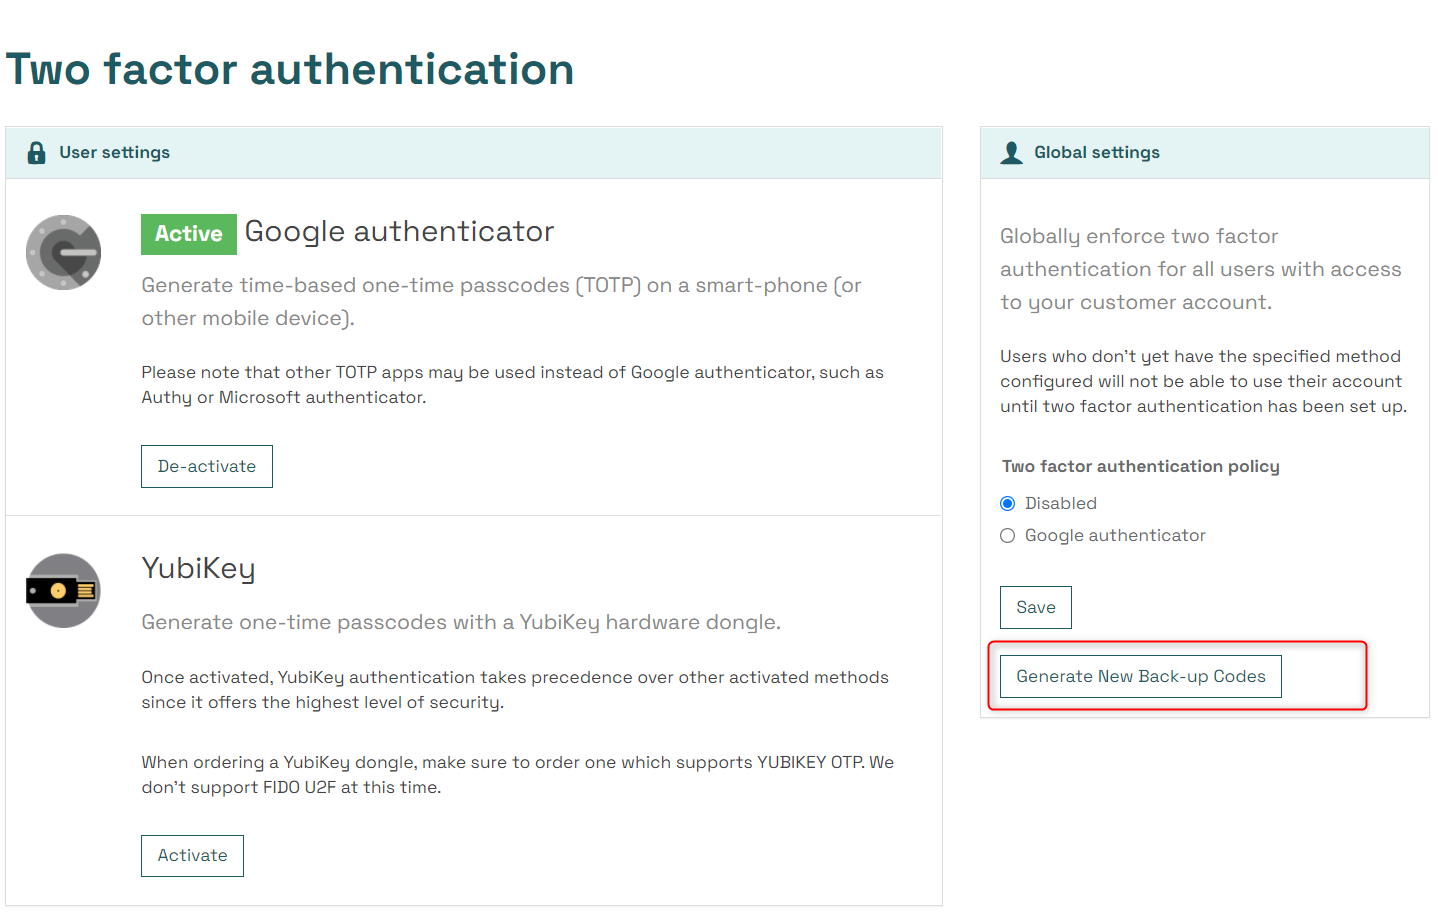Click the note mentioning Authy or Microsoft authenticator
The width and height of the screenshot is (1438, 917).
pyautogui.click(x=513, y=385)
